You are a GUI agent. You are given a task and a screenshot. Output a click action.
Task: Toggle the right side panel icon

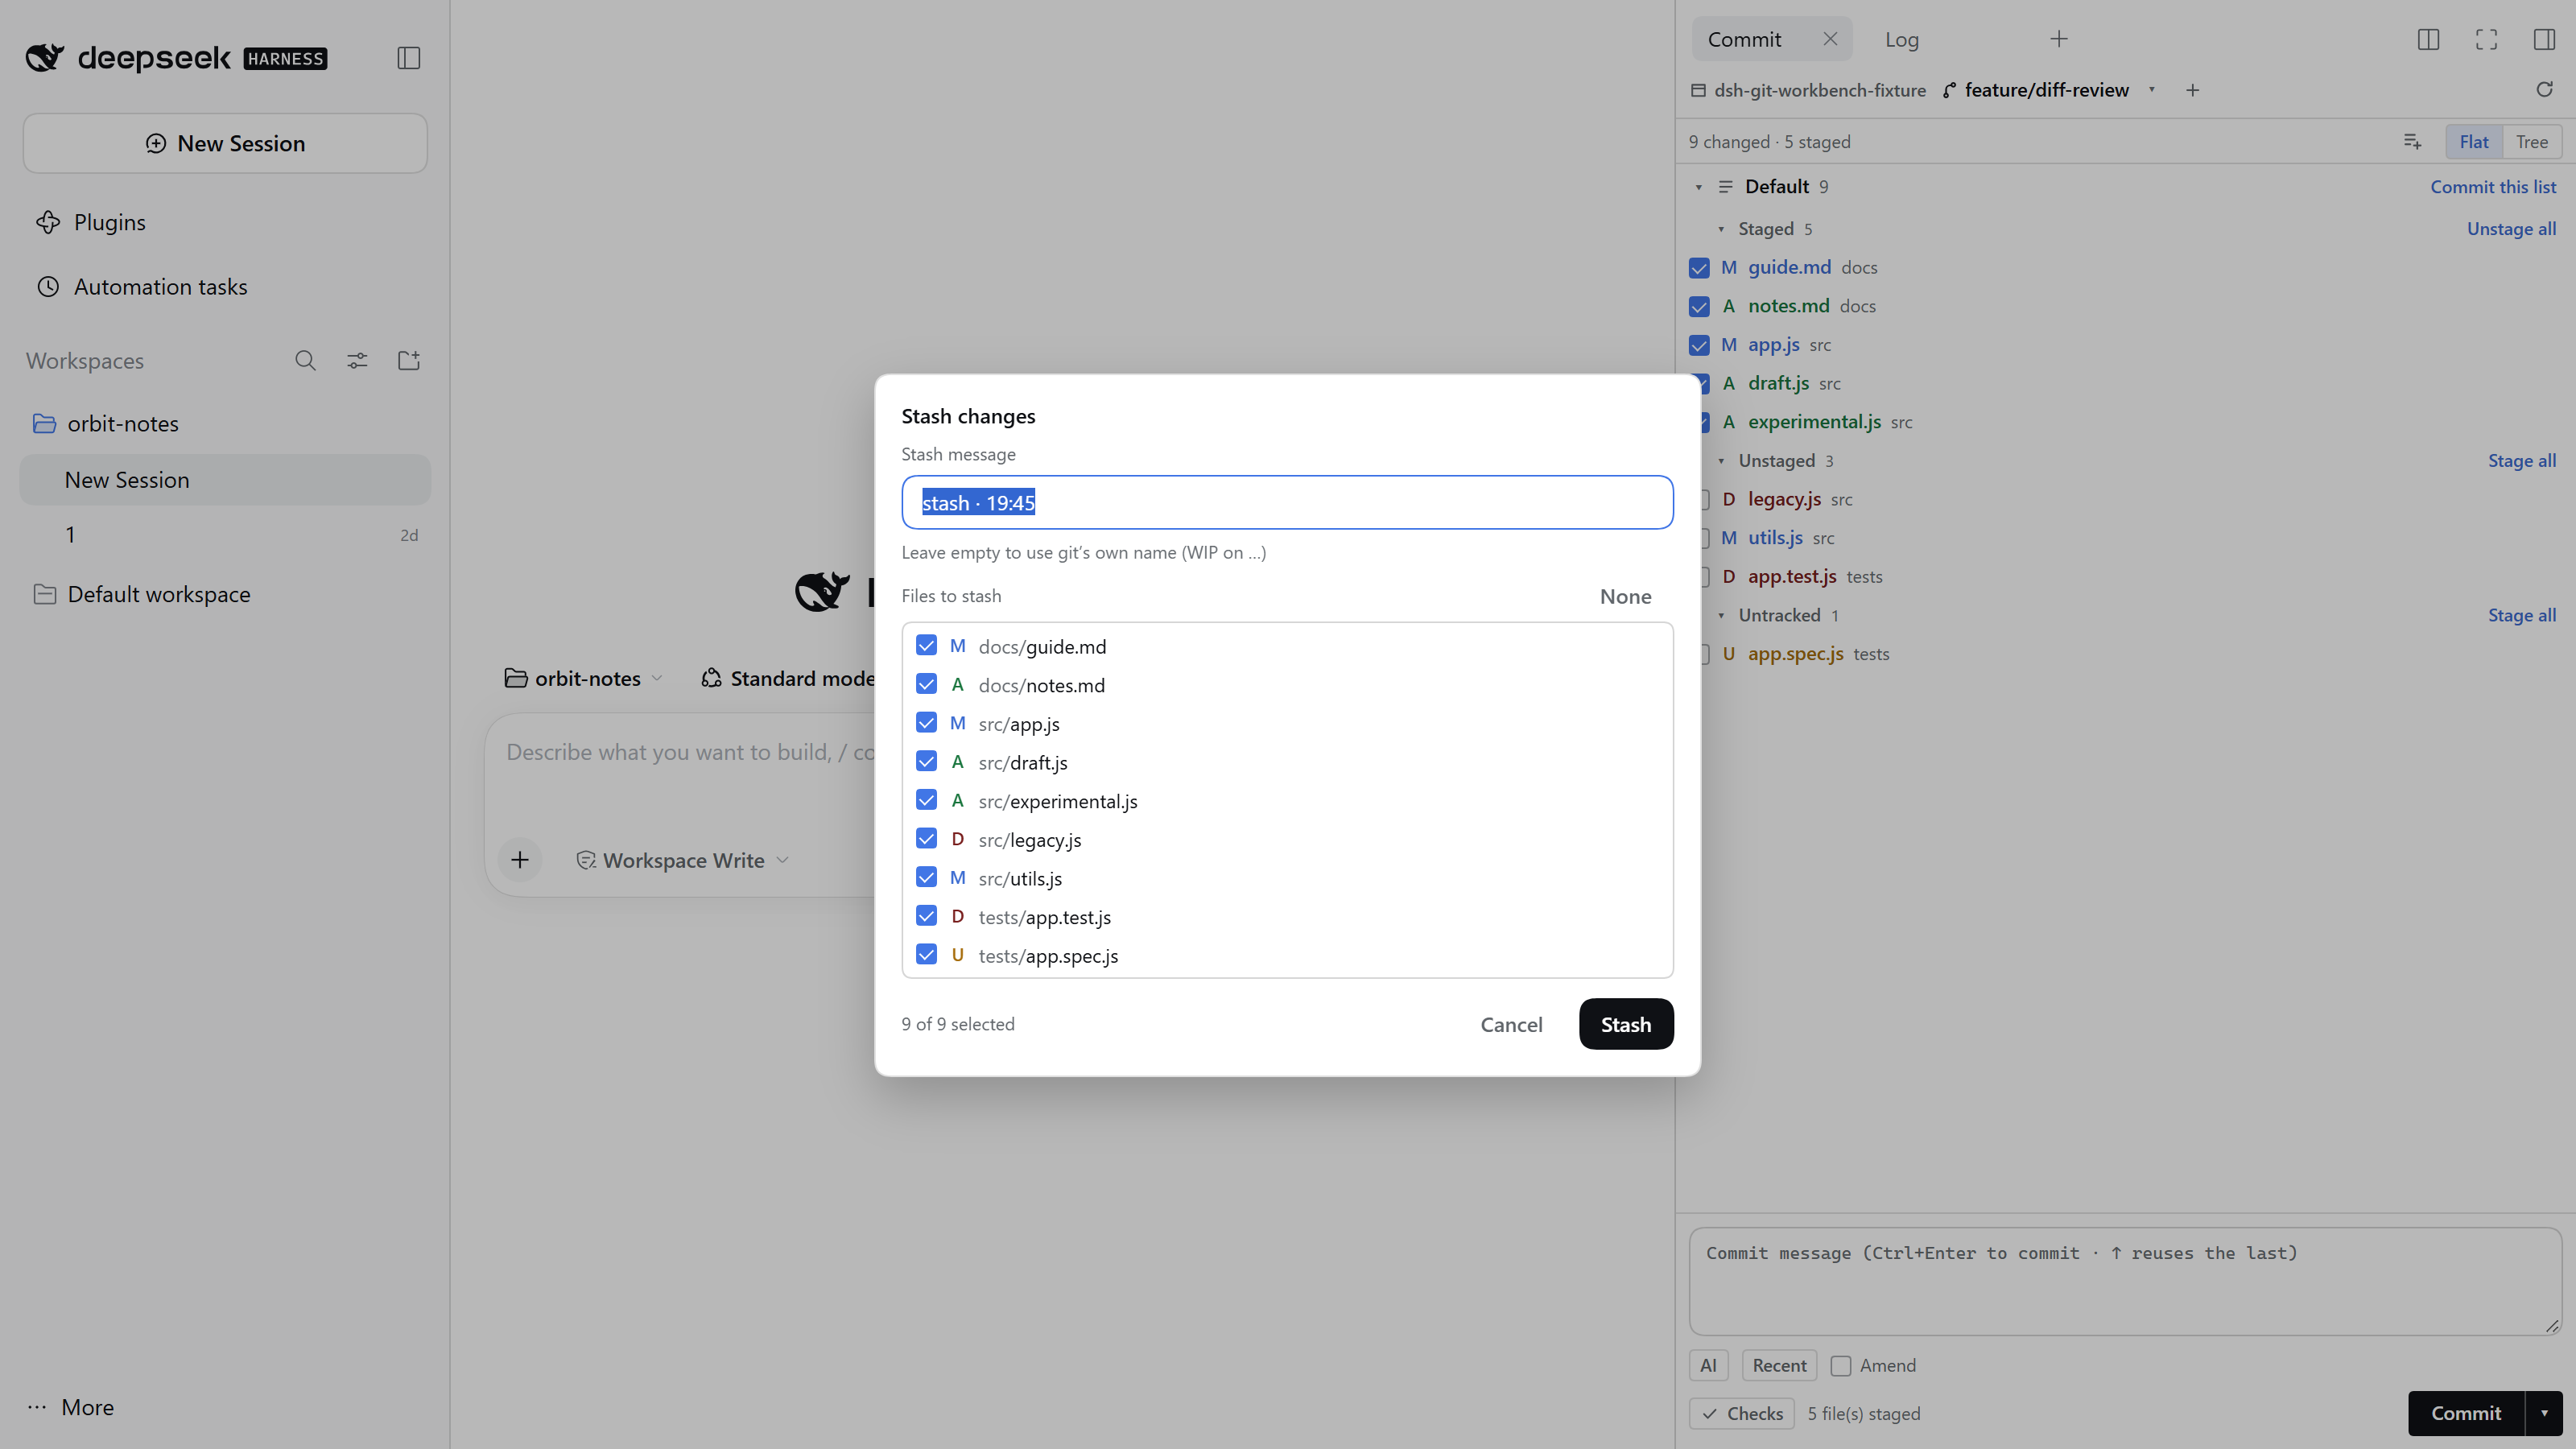click(2544, 39)
